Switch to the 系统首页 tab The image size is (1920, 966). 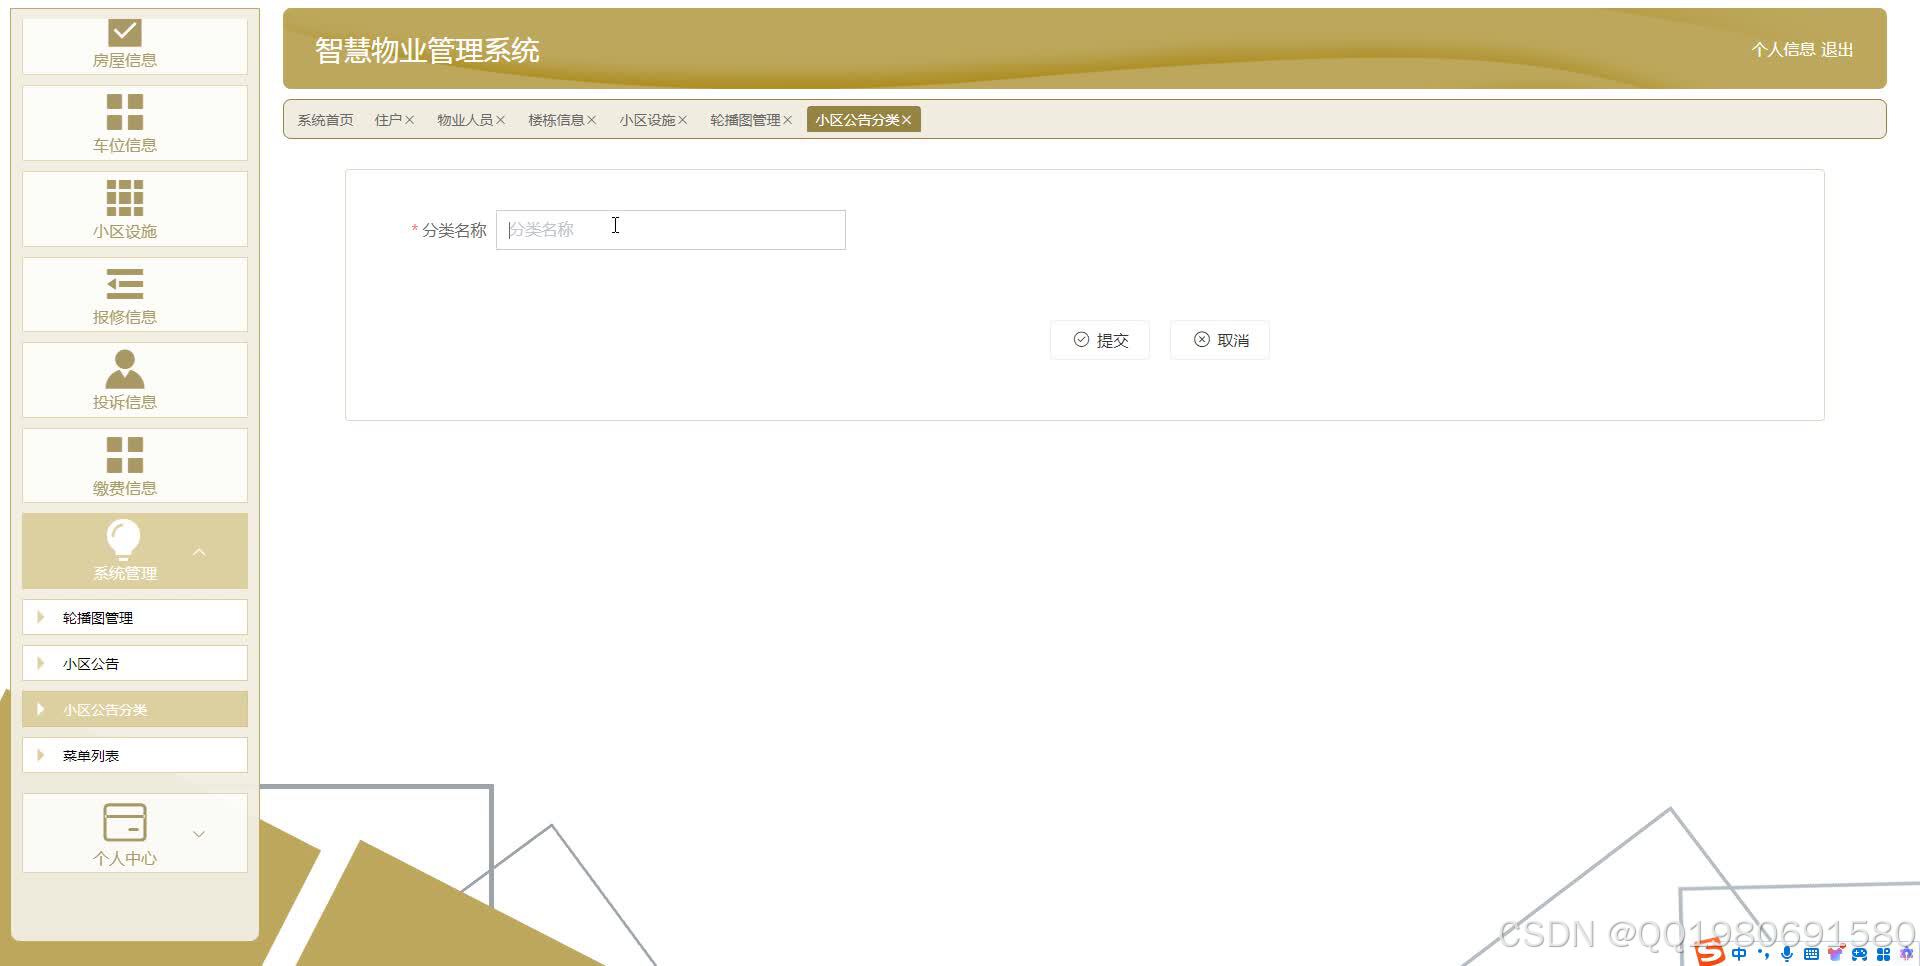[324, 119]
